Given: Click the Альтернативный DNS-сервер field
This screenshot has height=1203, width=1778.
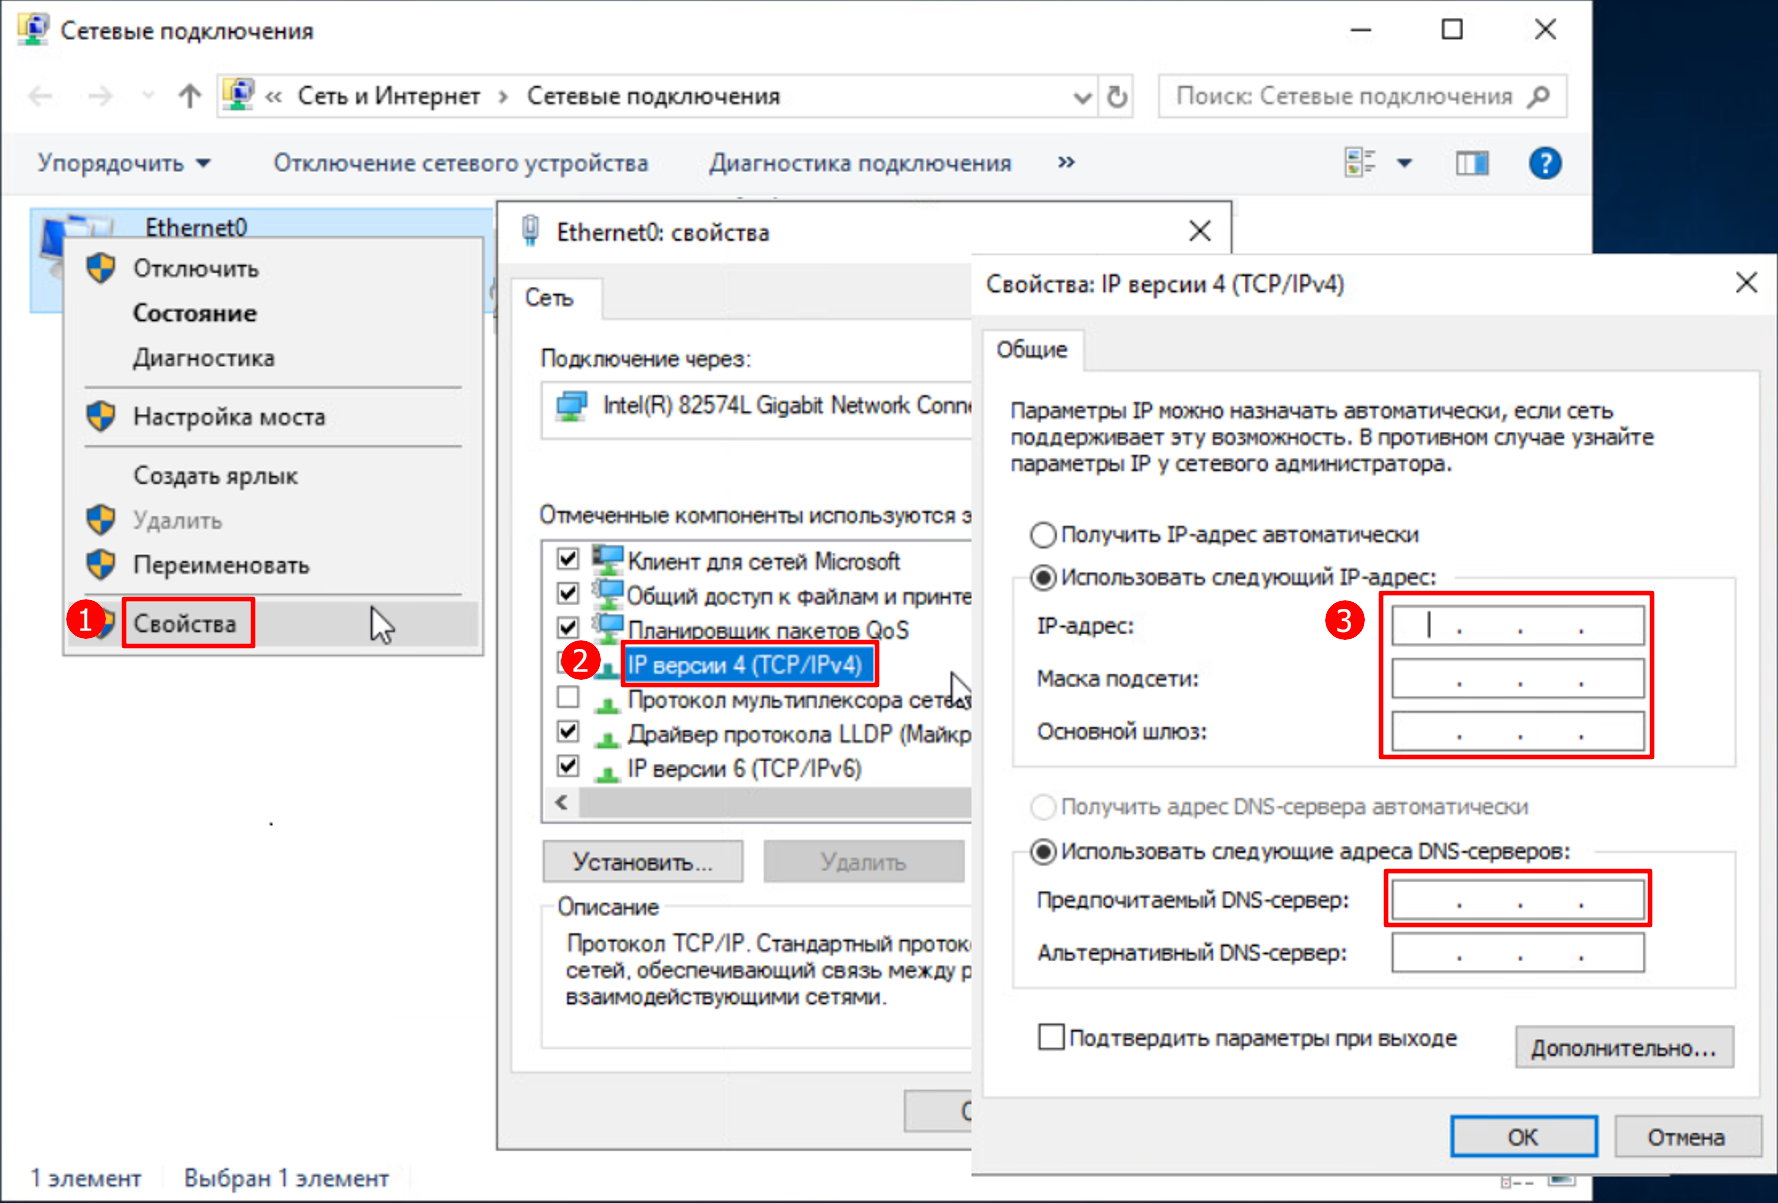Looking at the screenshot, I should tap(1518, 953).
